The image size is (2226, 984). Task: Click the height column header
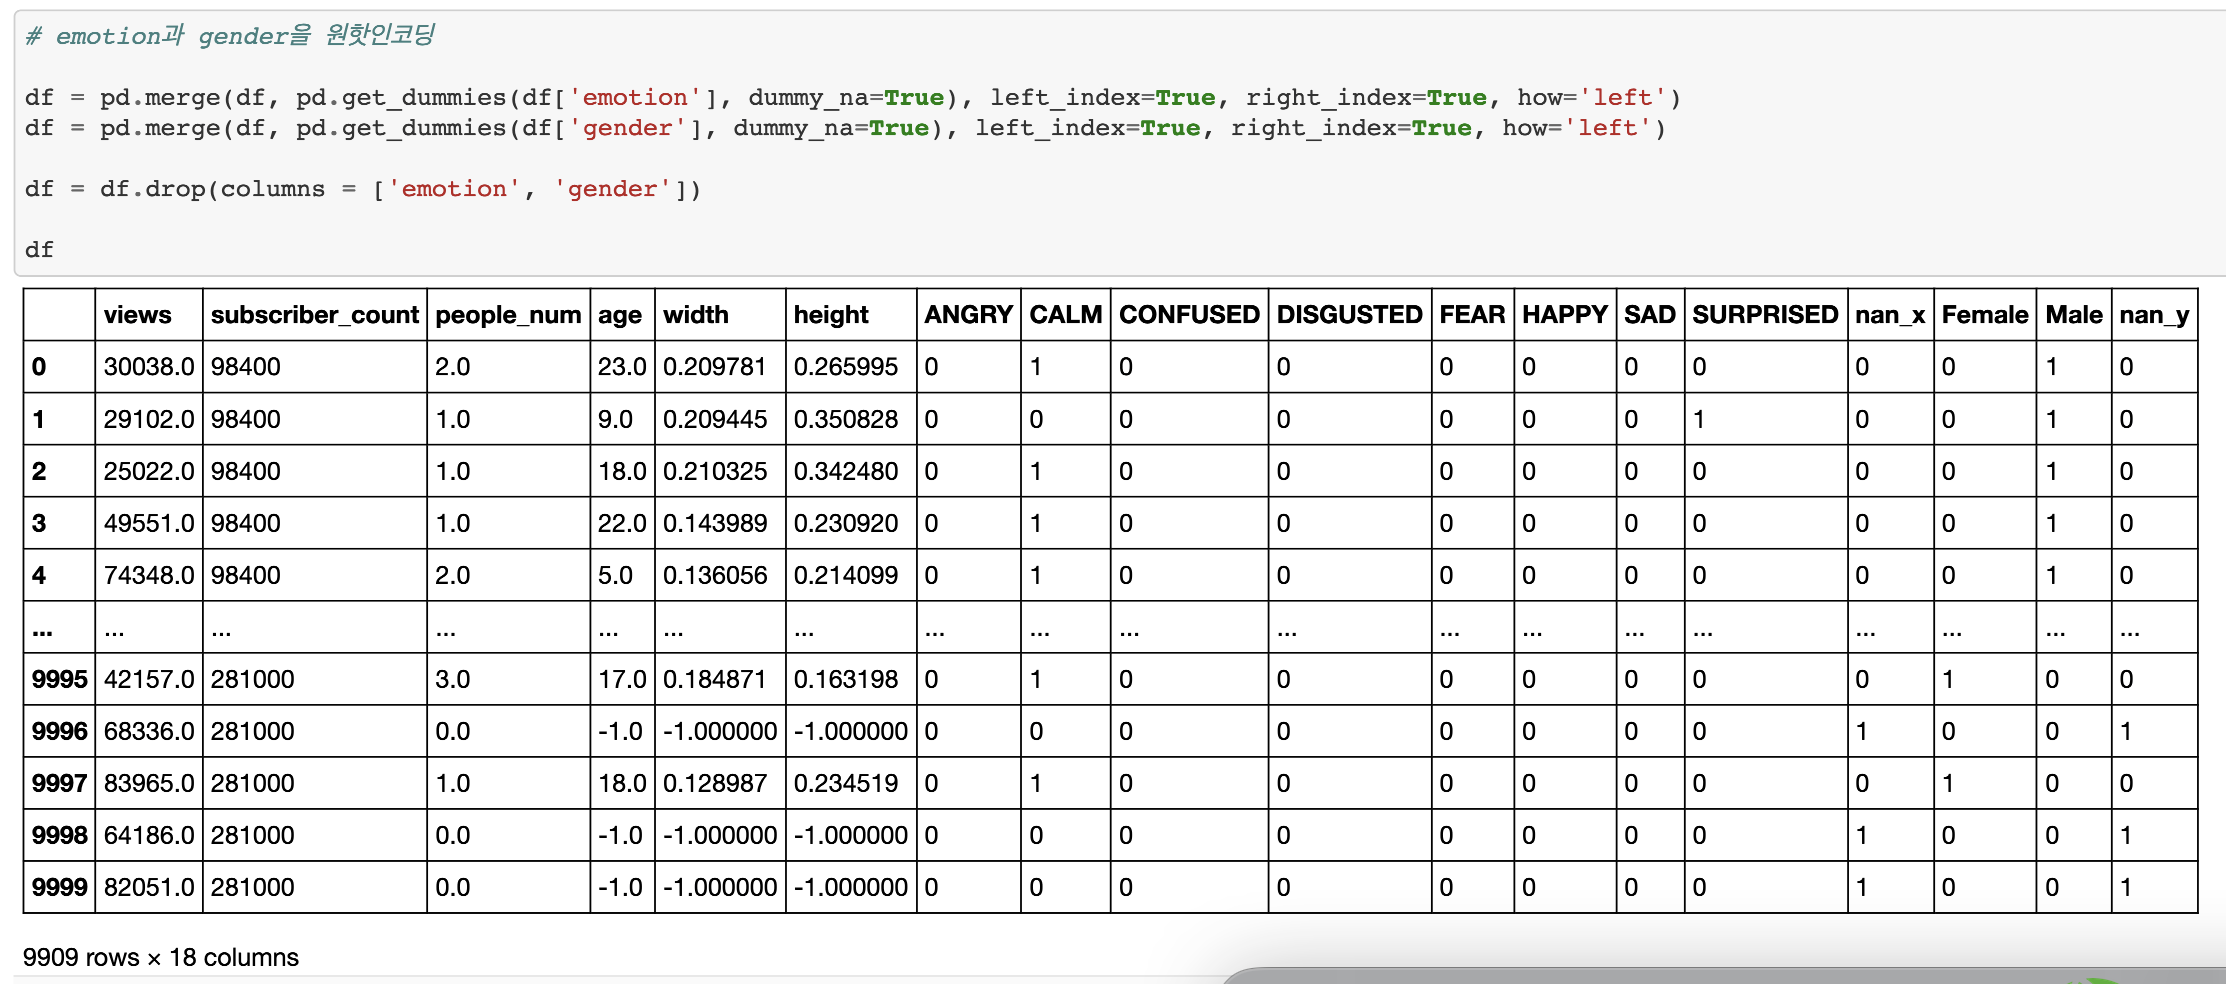[x=831, y=315]
